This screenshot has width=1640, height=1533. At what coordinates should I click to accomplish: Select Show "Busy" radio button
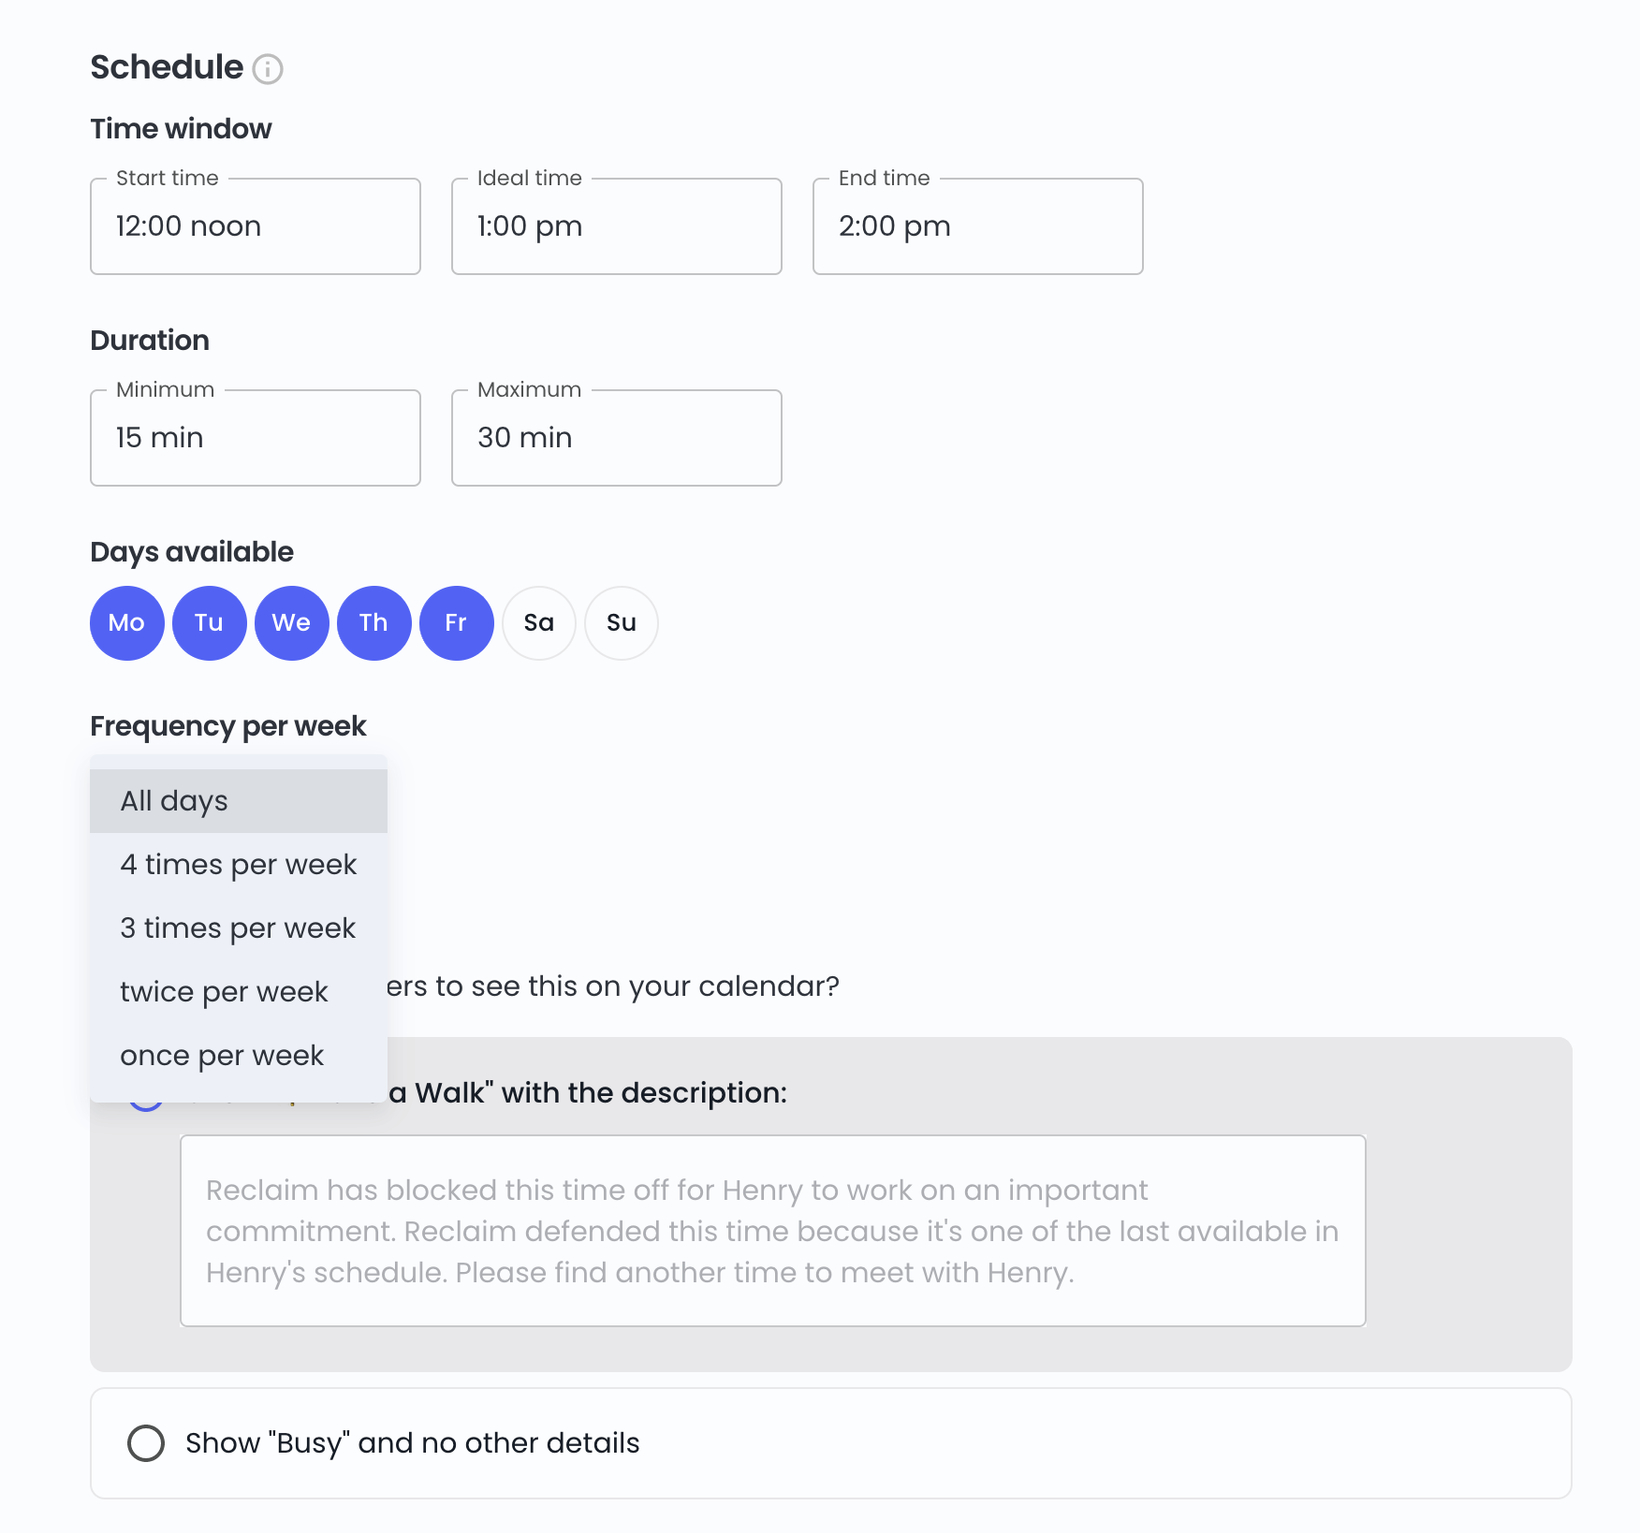(x=146, y=1443)
